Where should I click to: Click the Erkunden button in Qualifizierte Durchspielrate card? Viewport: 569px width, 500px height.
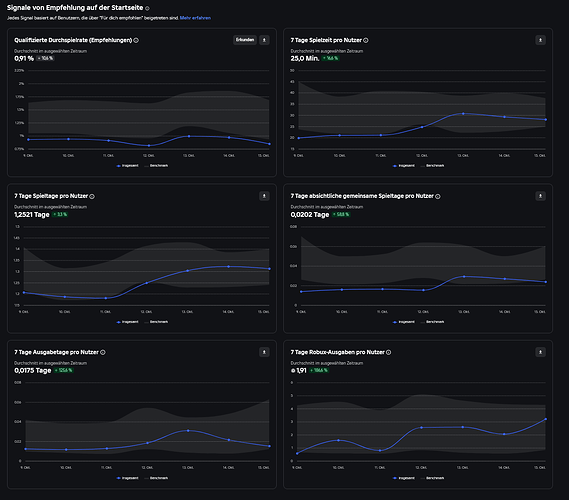pos(245,40)
